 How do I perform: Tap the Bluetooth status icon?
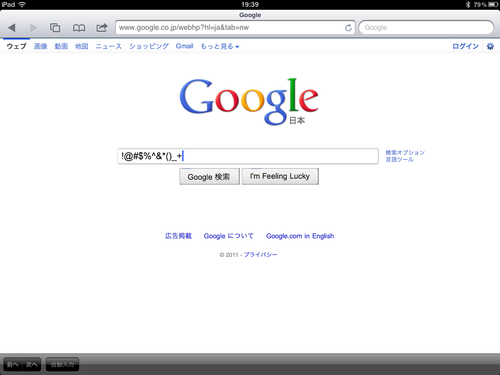(x=468, y=4)
